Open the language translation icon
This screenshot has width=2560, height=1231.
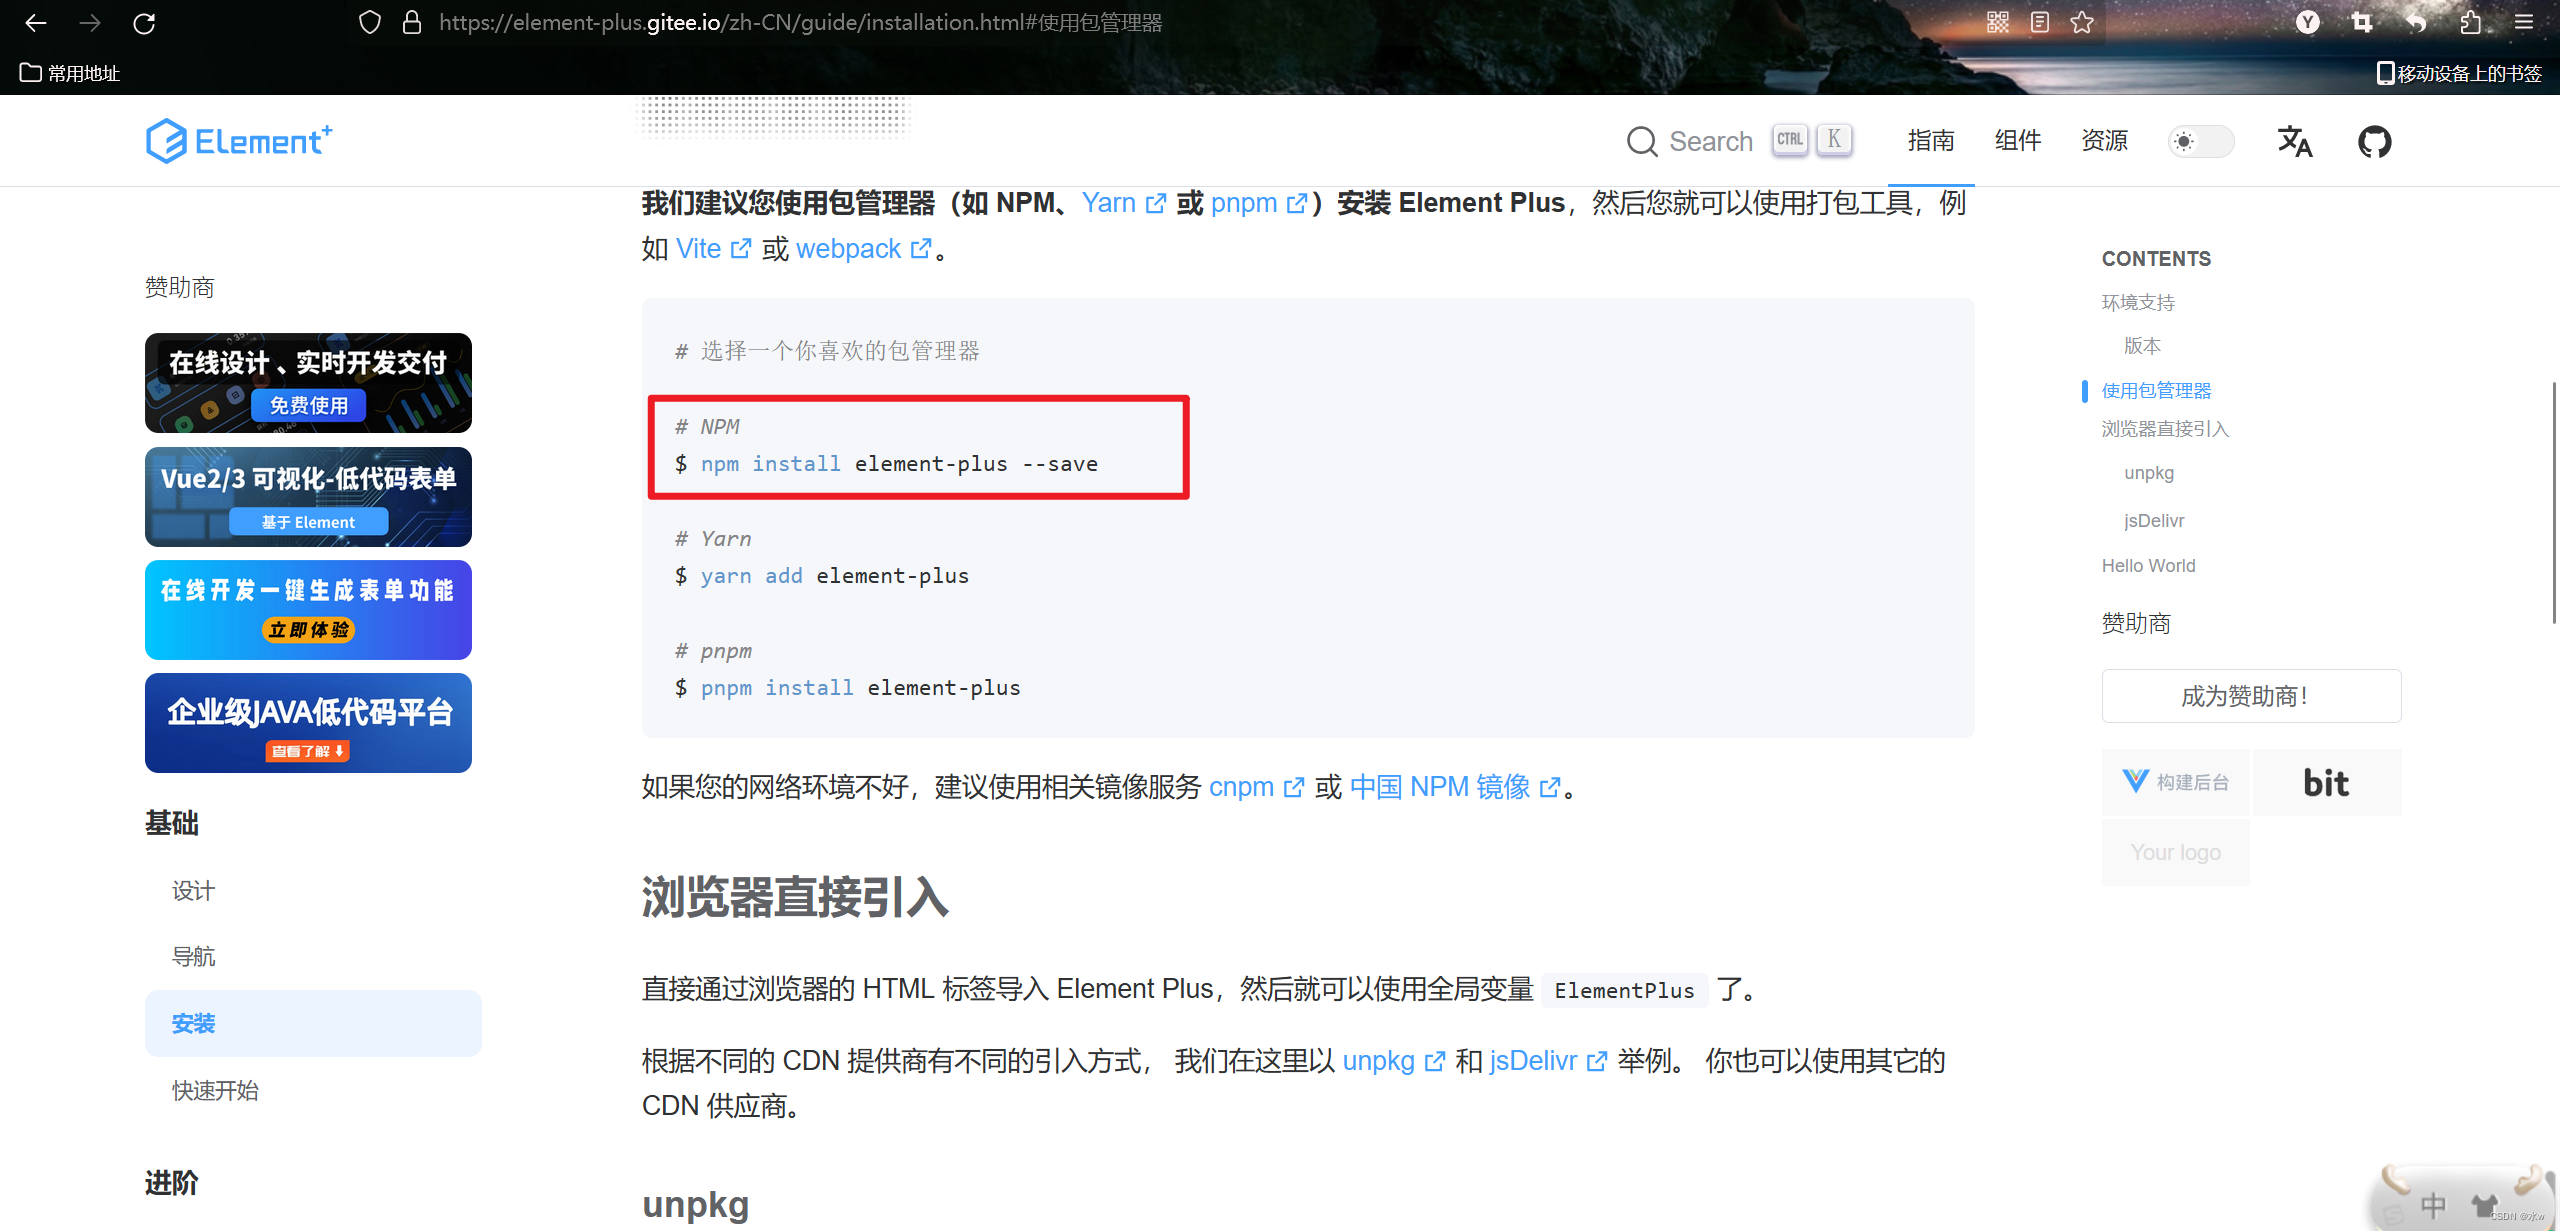2295,141
